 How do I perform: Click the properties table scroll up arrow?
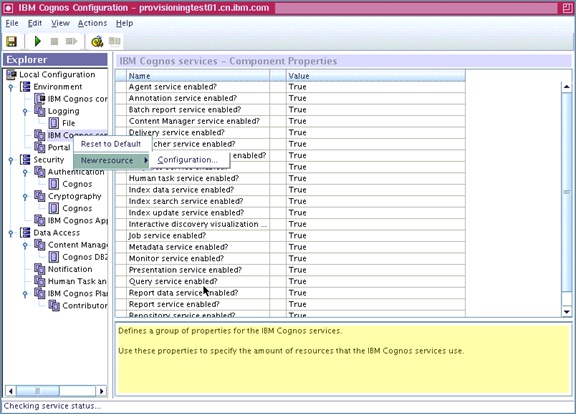coord(566,87)
